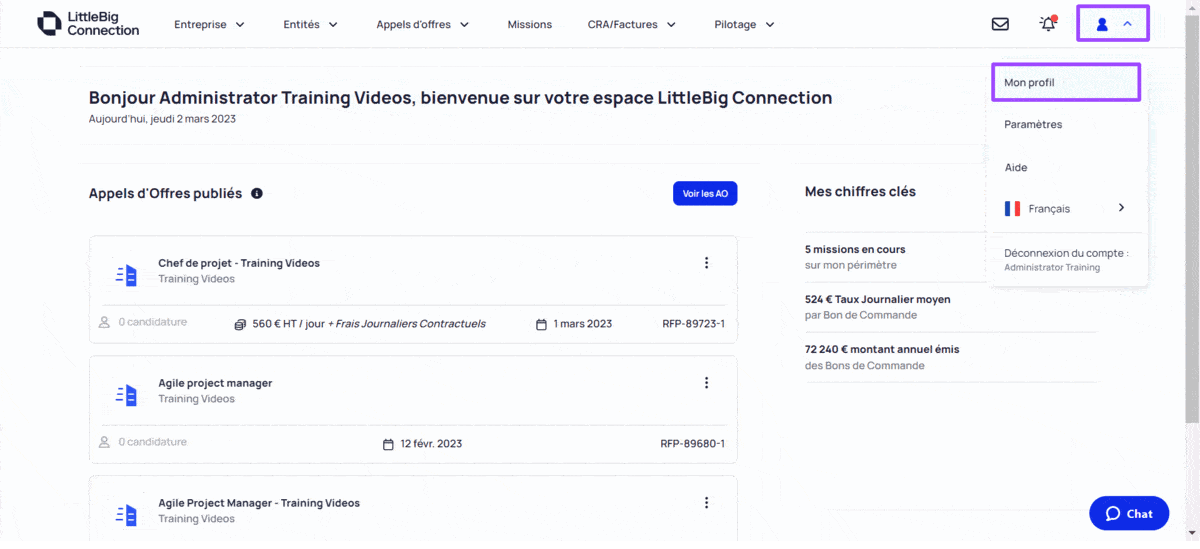Image resolution: width=1200 pixels, height=549 pixels.
Task: Open three-dot menu for Agile project manager card
Action: point(706,383)
